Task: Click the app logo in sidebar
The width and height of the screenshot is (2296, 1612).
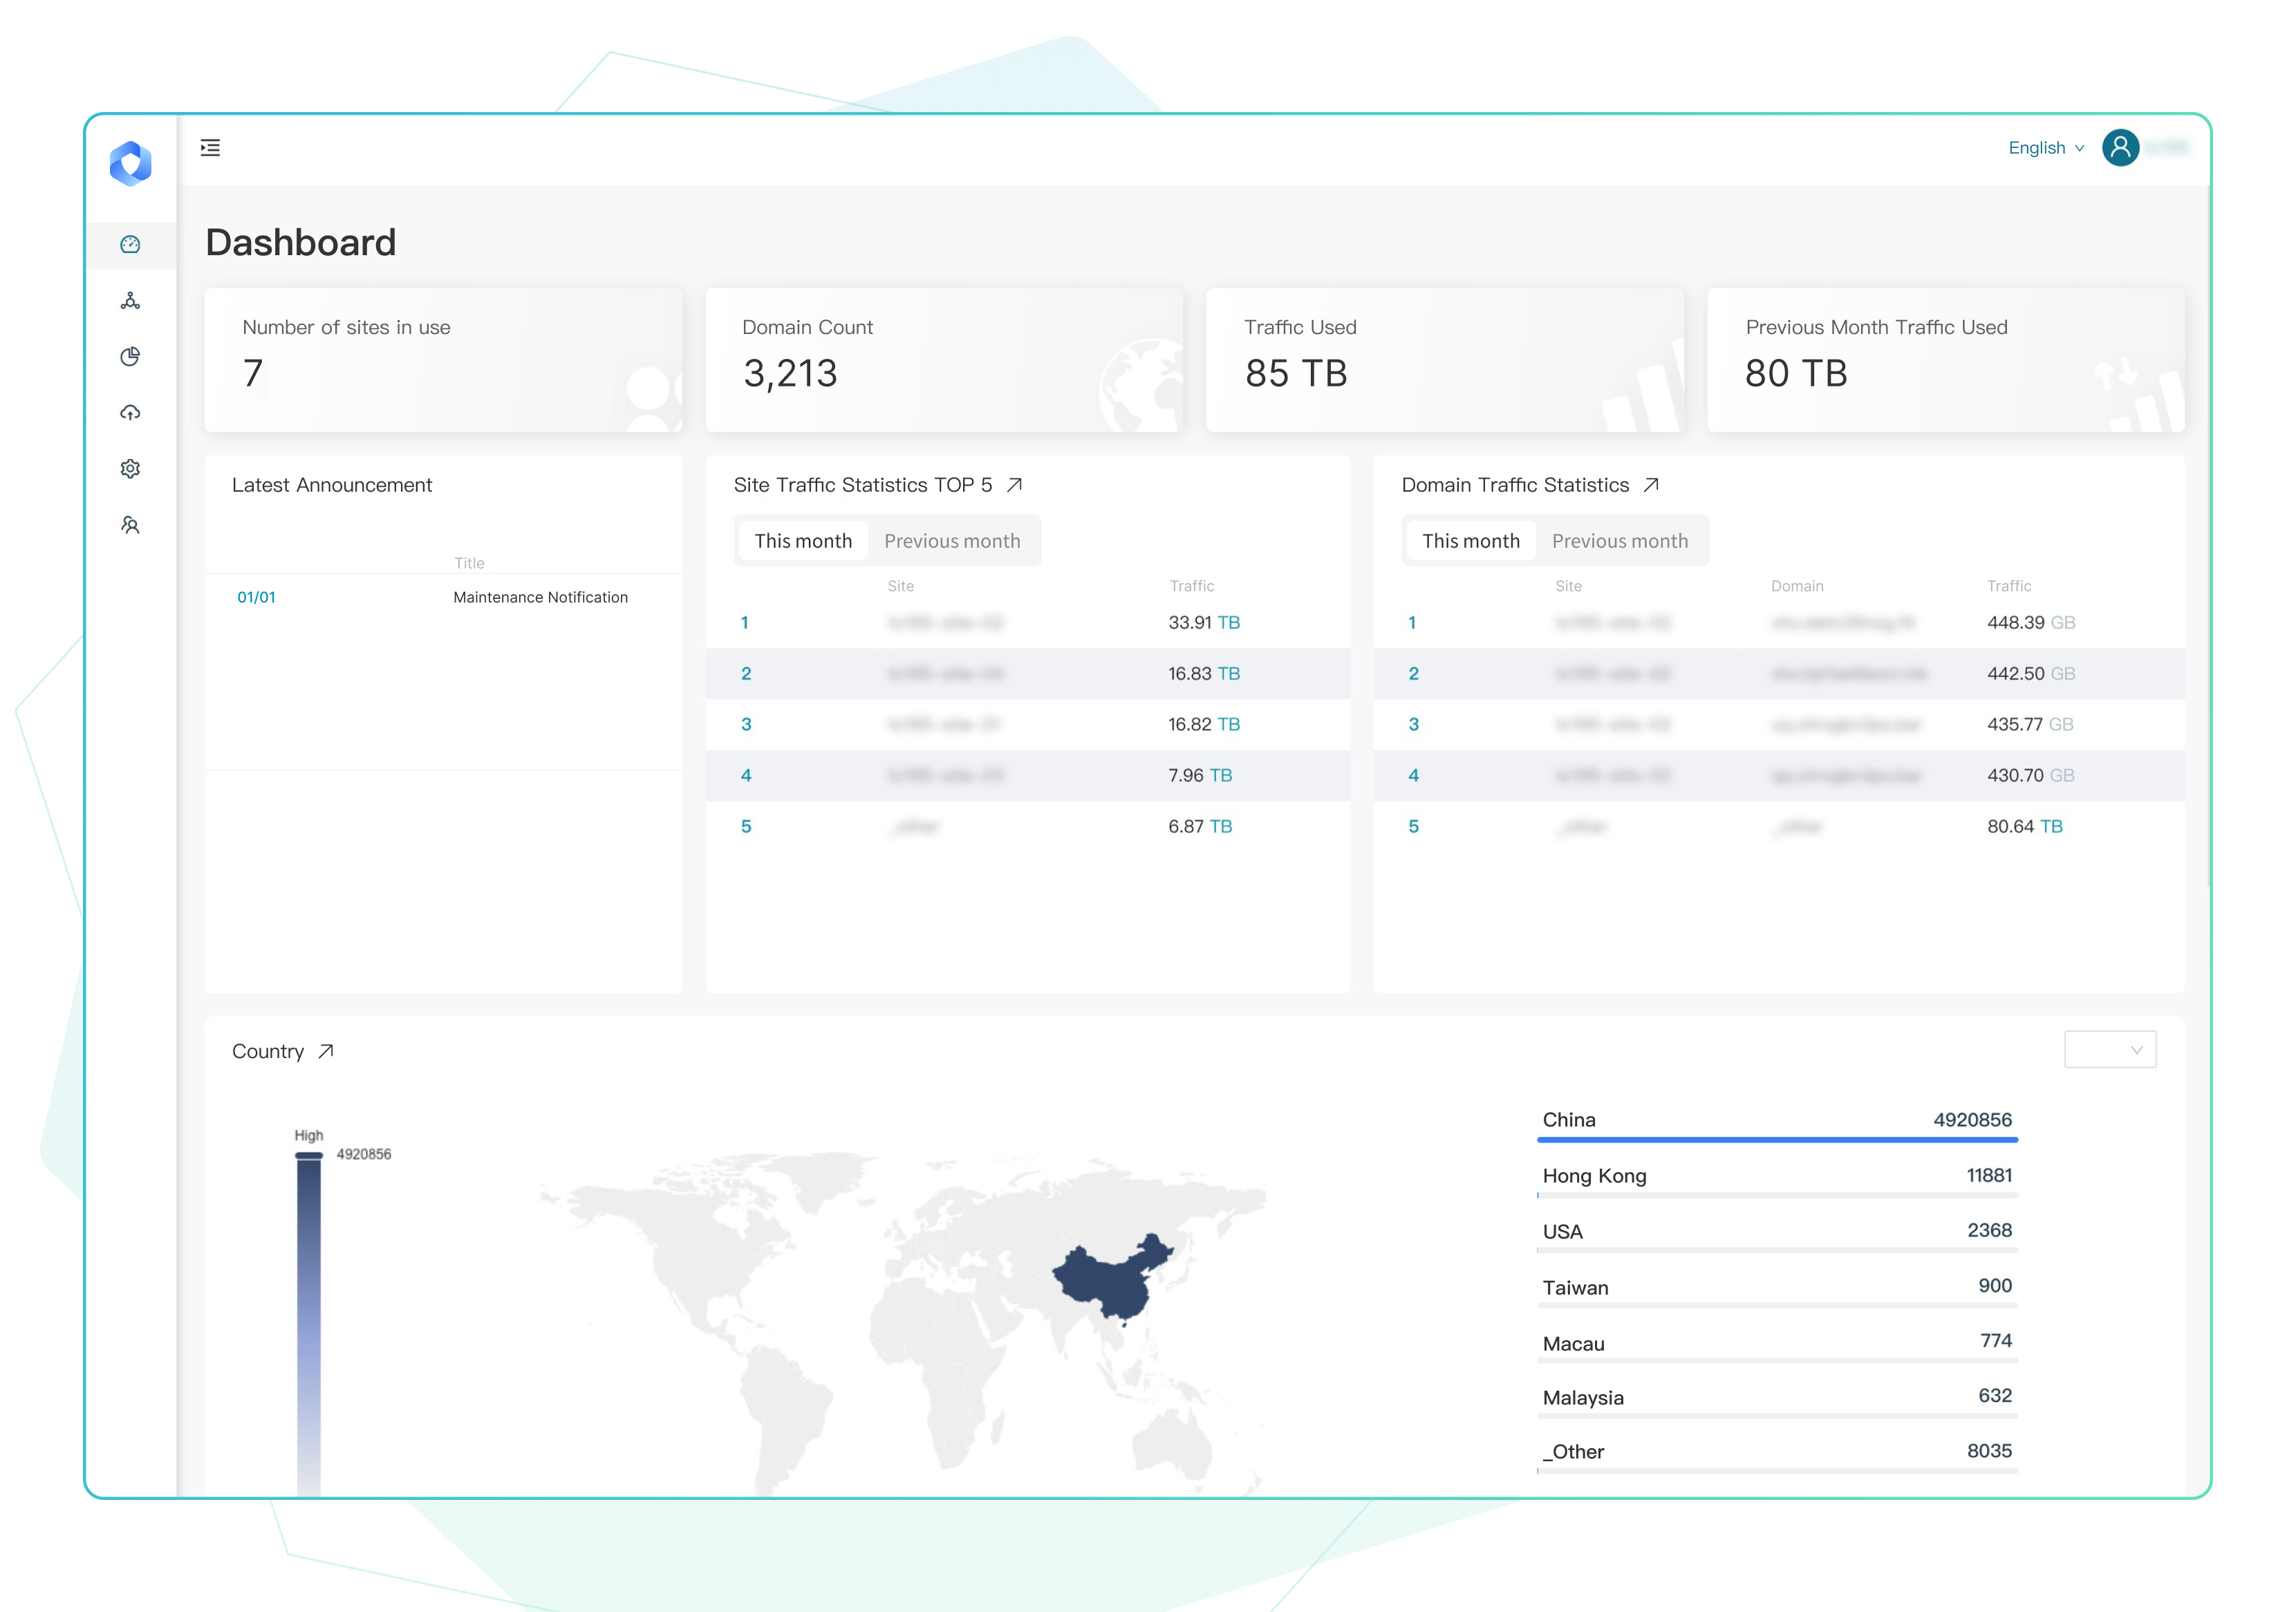Action: pyautogui.click(x=130, y=164)
